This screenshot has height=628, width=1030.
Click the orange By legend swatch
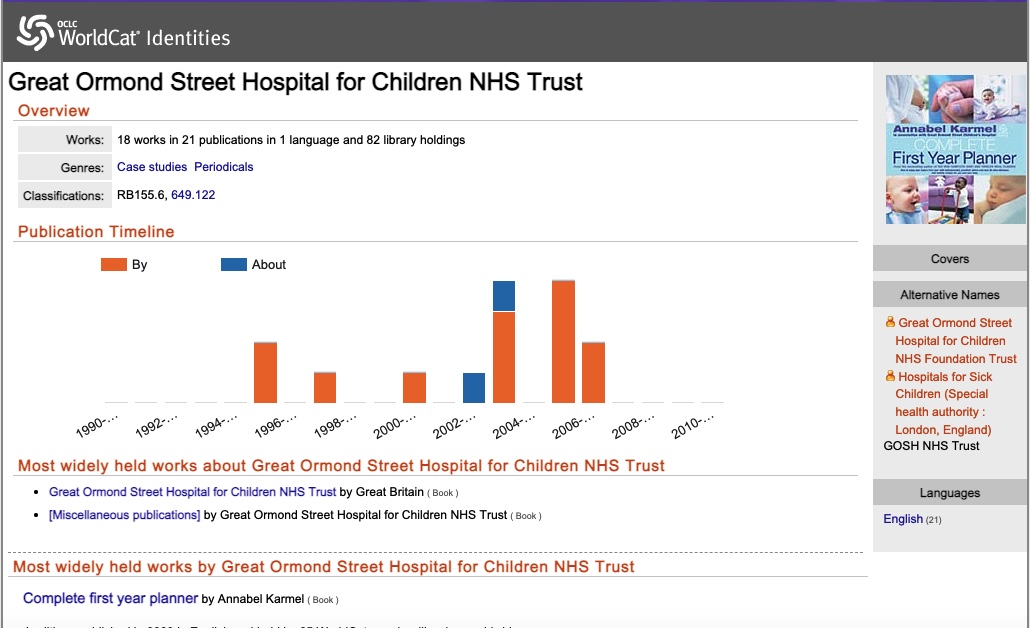tap(113, 265)
